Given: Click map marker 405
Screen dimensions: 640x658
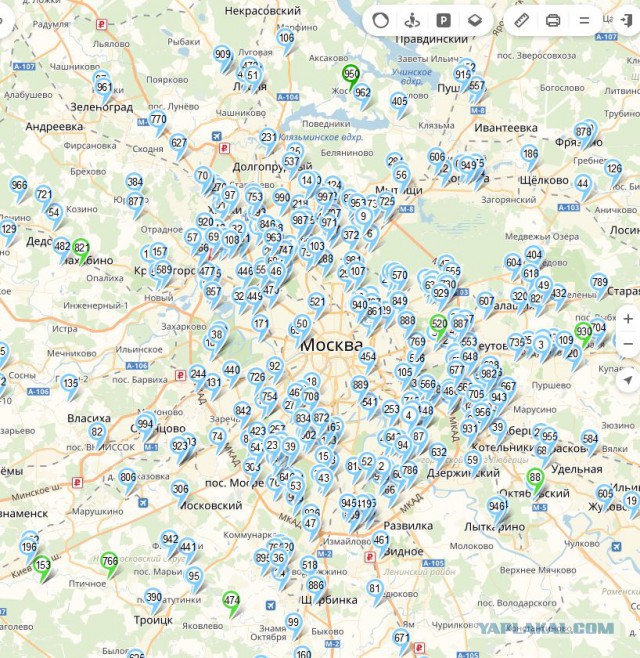Looking at the screenshot, I should pyautogui.click(x=399, y=101).
